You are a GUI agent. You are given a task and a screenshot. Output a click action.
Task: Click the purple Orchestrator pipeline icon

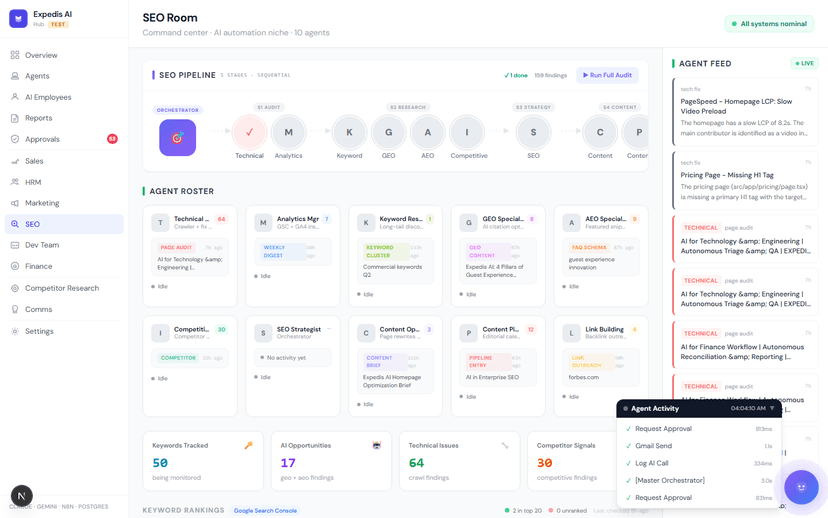point(177,137)
